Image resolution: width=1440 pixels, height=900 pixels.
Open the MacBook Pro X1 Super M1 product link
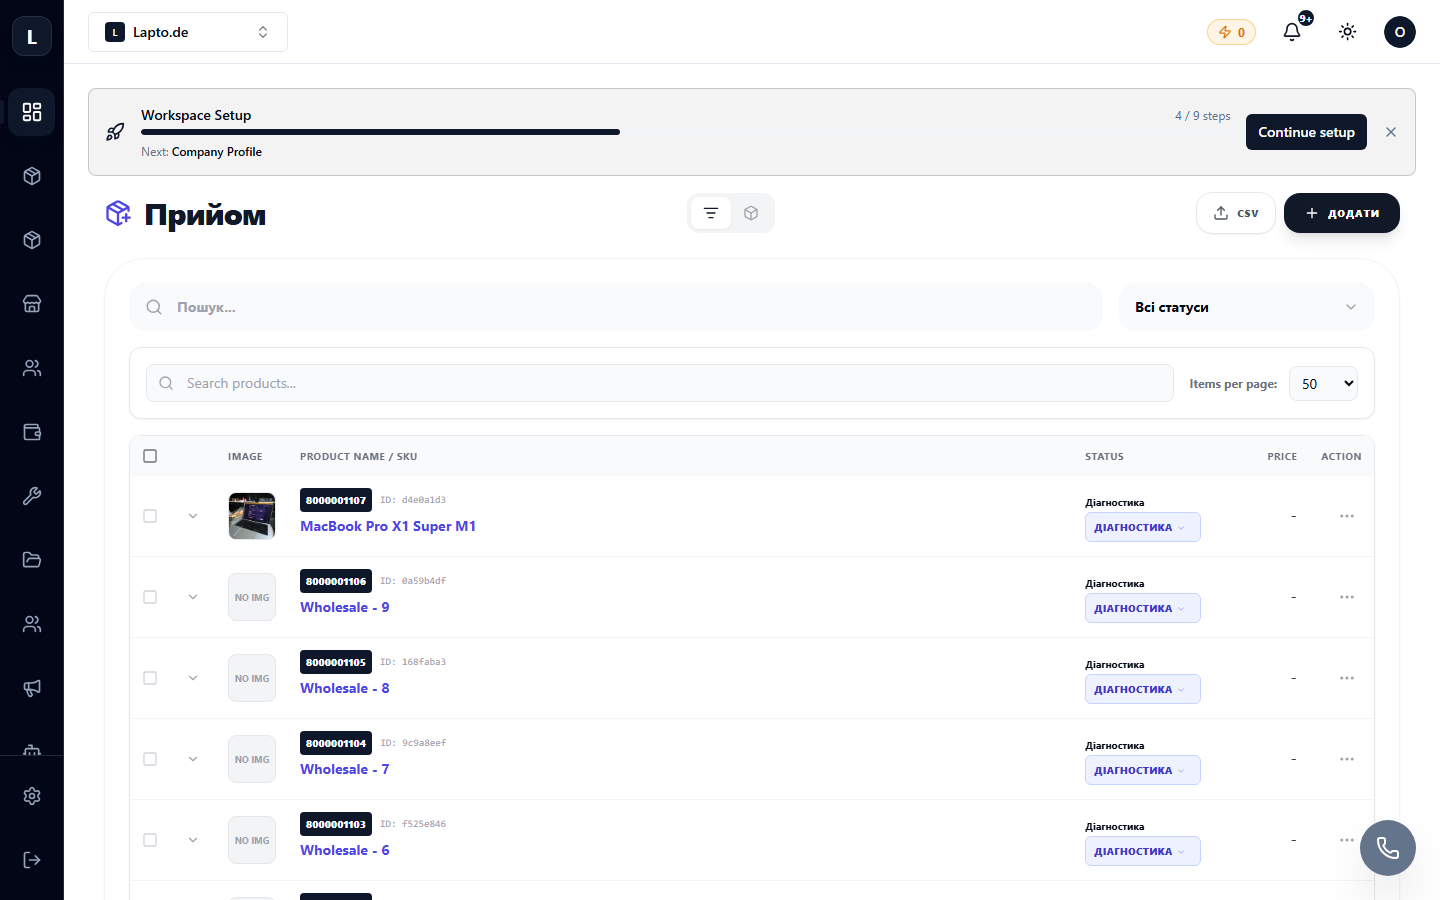[388, 526]
